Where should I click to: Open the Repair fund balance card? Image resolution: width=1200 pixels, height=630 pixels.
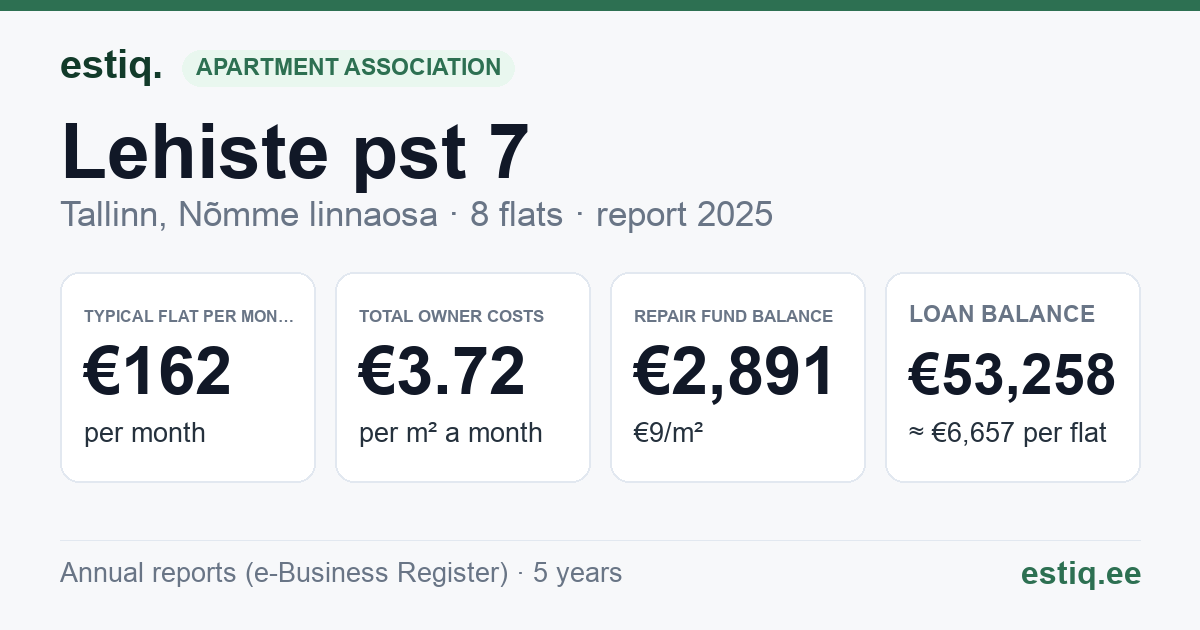pyautogui.click(x=738, y=377)
